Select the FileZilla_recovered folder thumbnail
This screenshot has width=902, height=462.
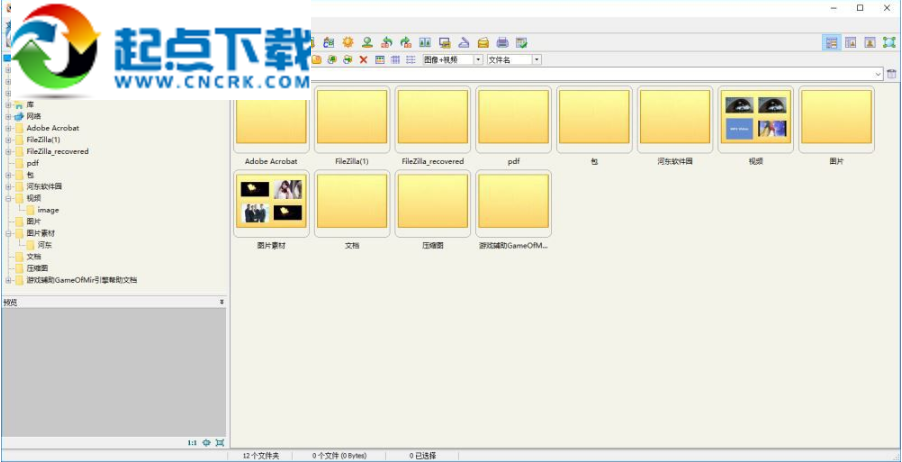pos(433,120)
